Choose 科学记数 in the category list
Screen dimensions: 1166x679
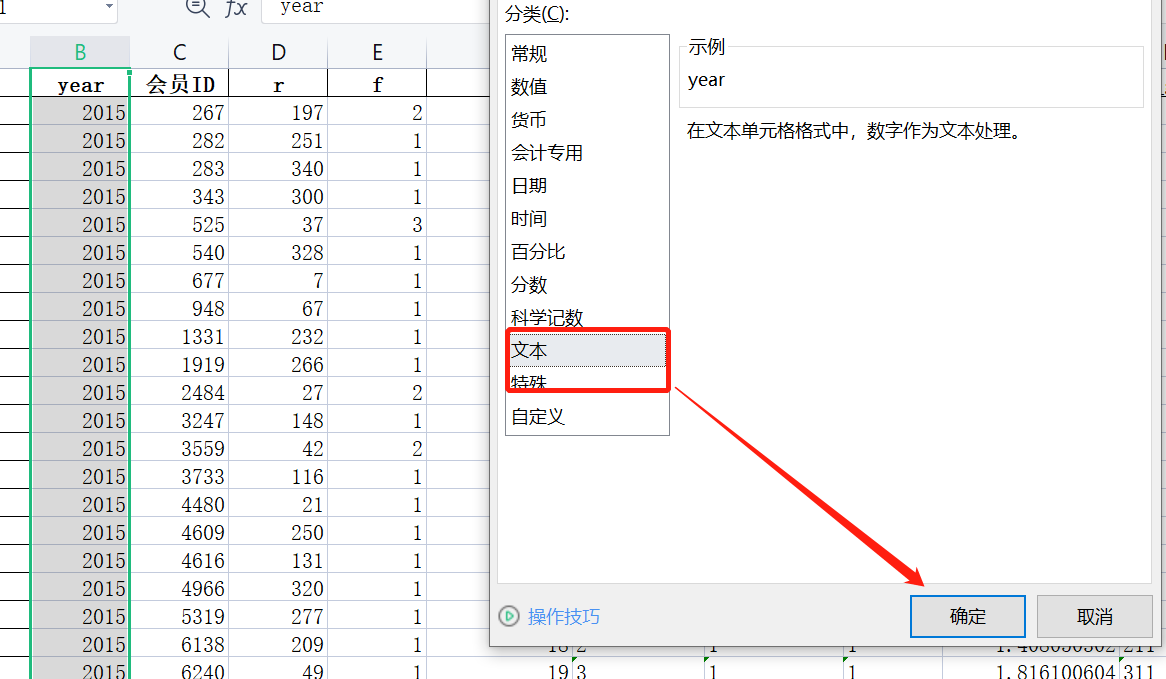[x=587, y=318]
